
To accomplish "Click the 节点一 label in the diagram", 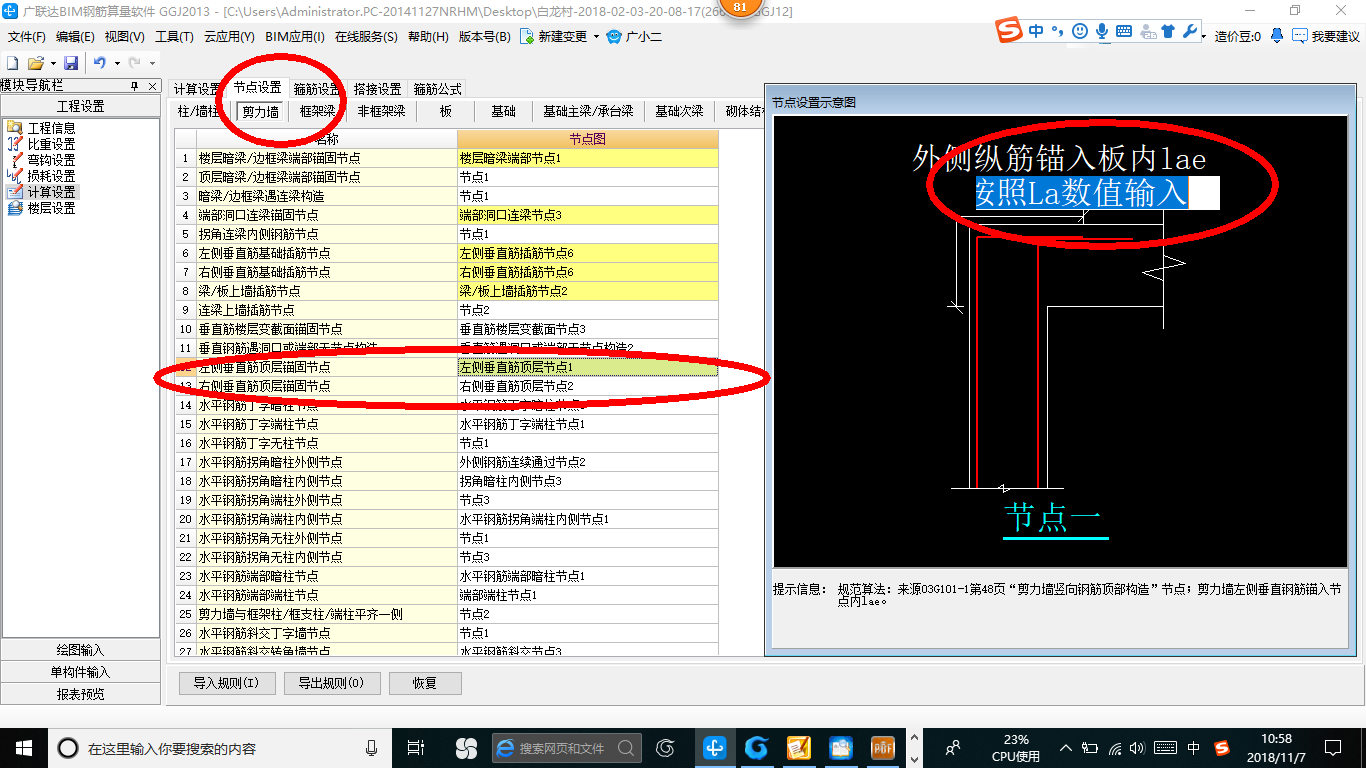I will [1055, 517].
